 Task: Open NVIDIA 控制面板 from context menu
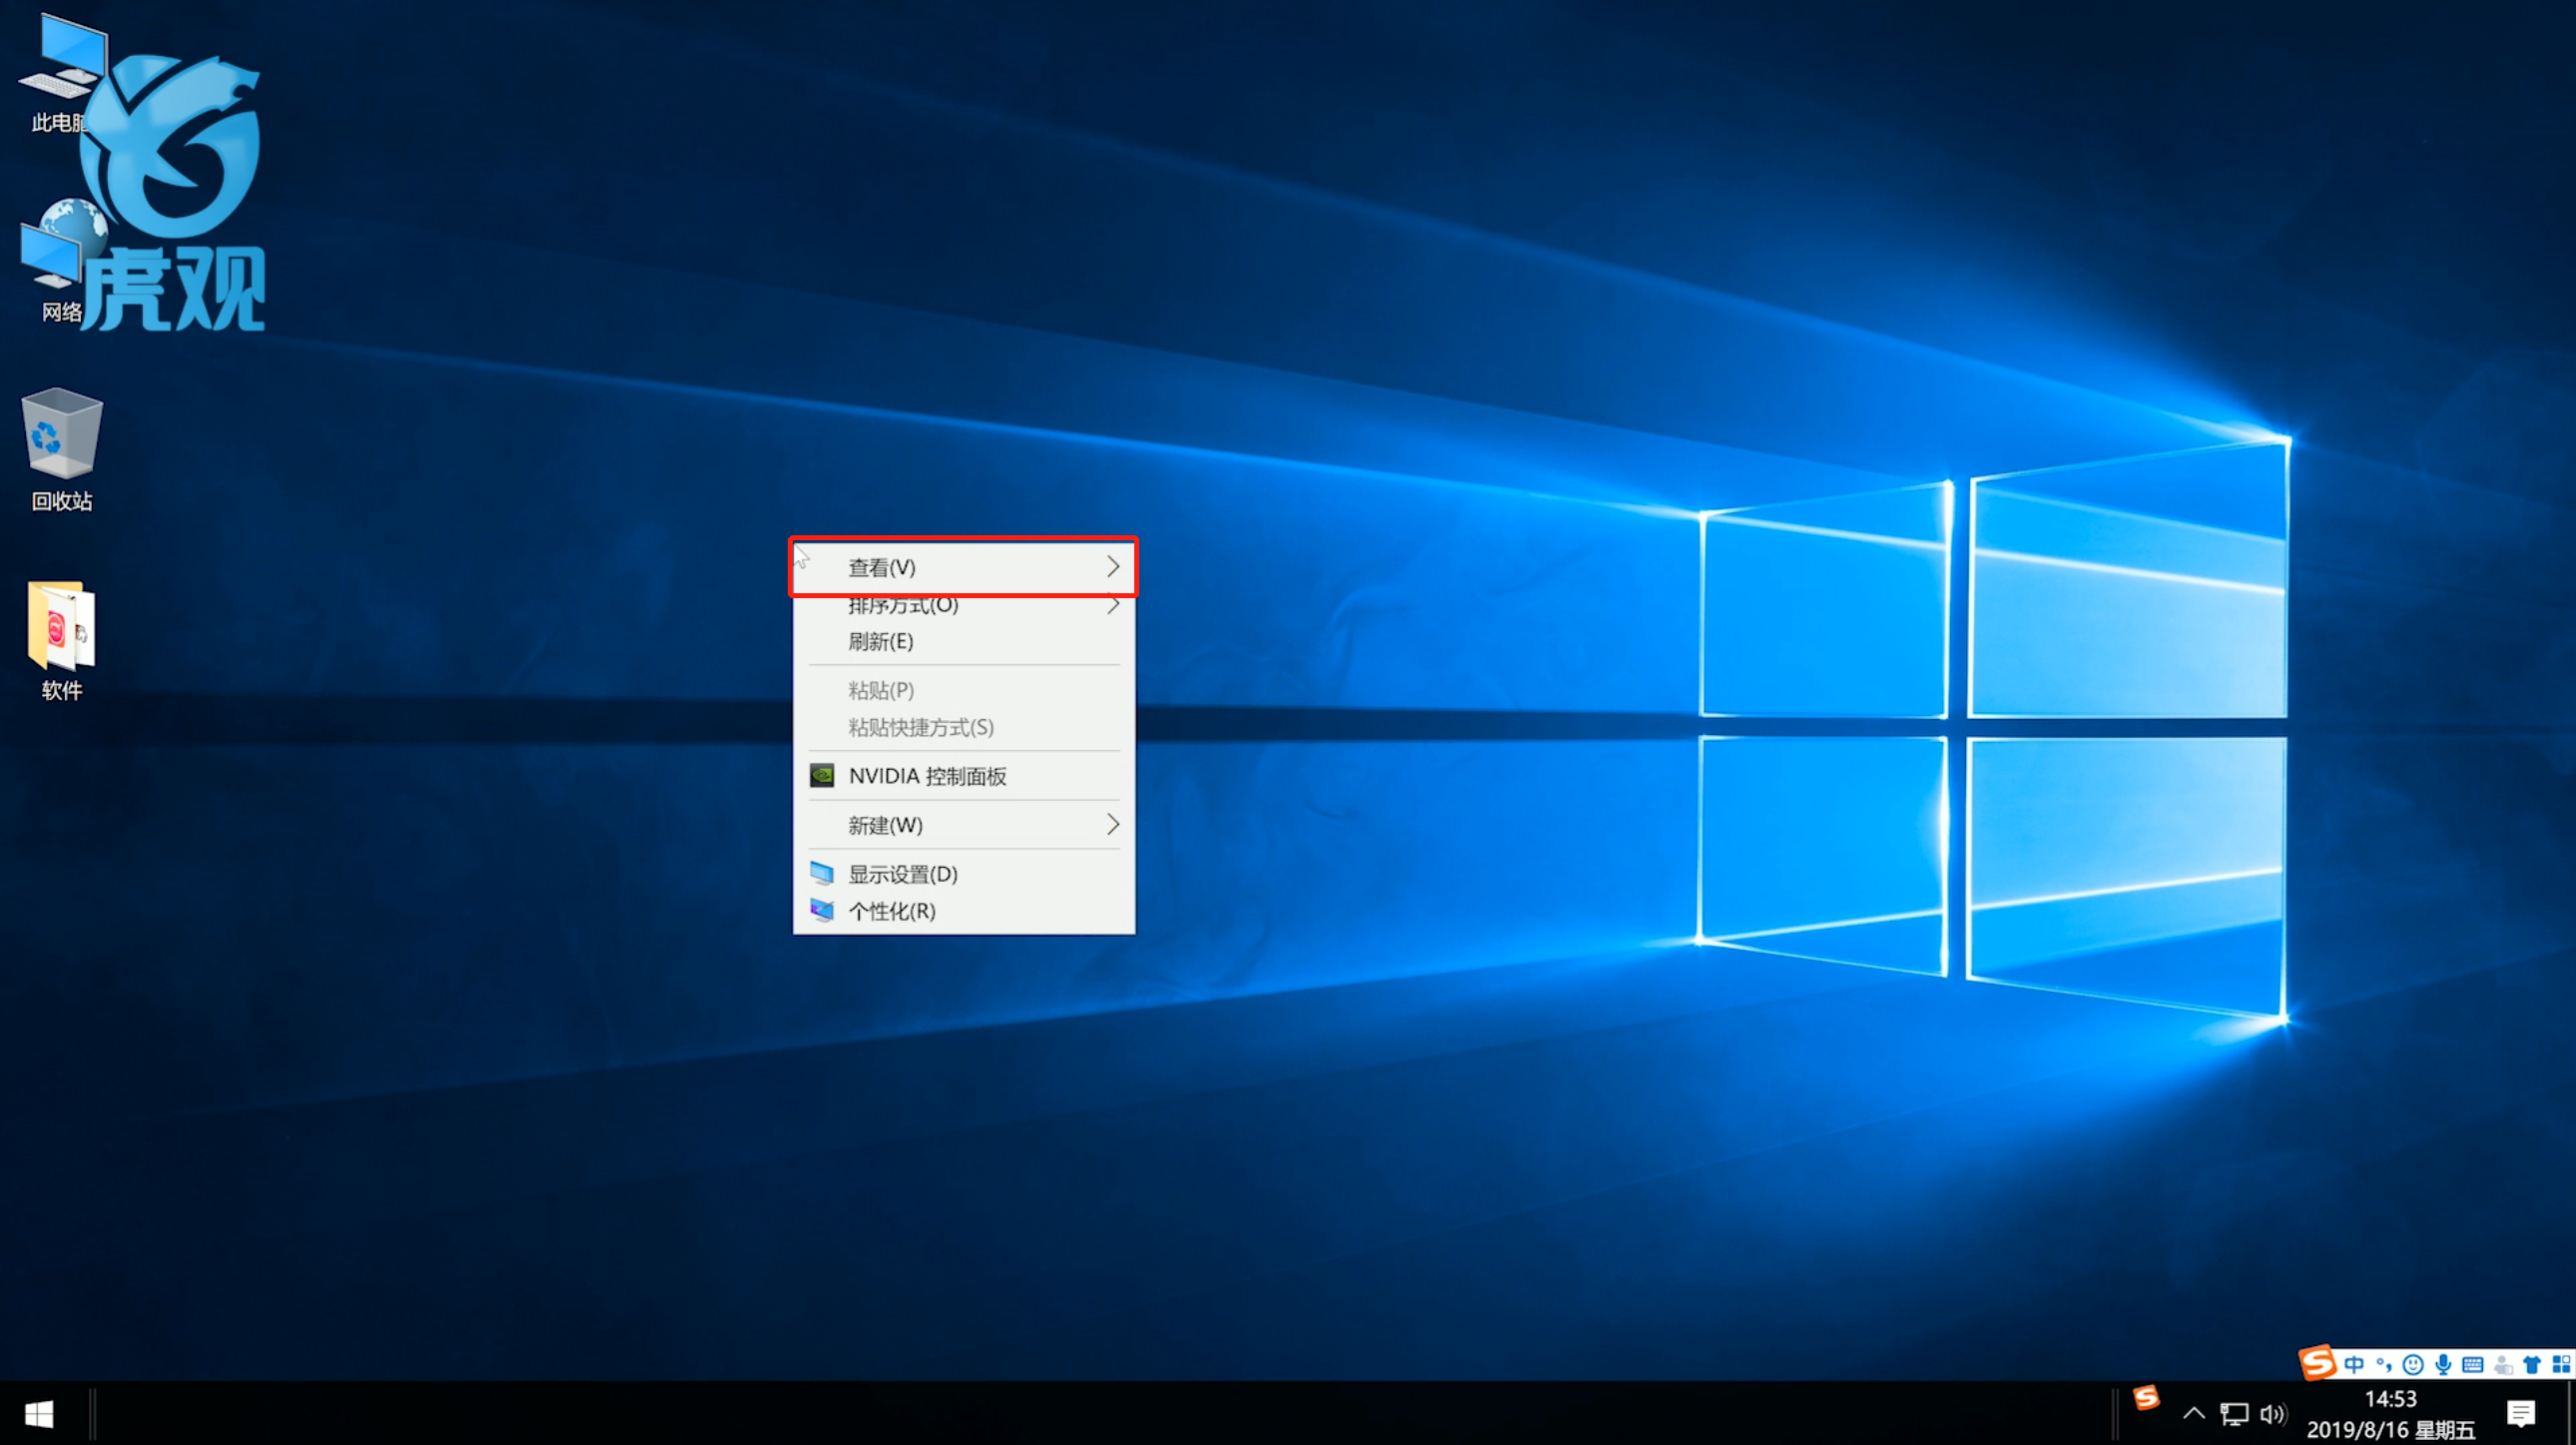964,776
